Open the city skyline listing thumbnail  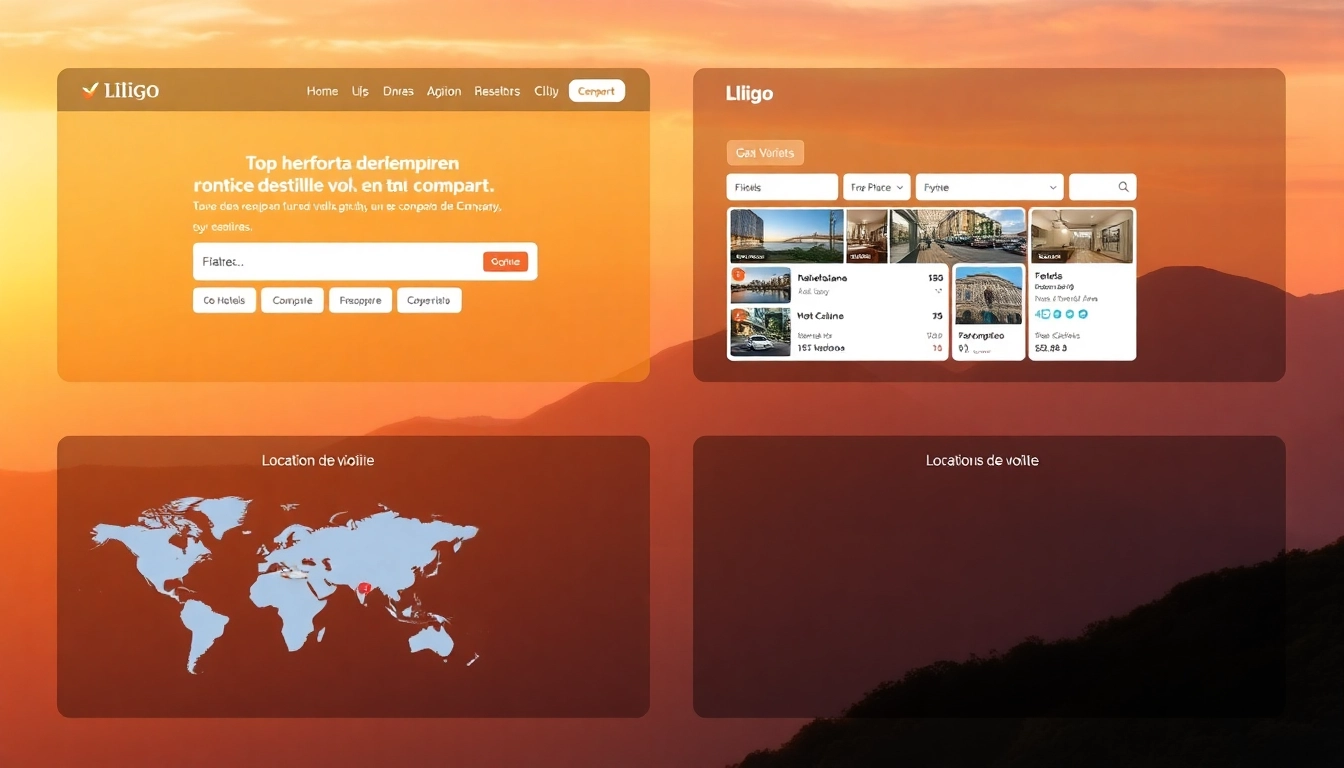point(761,285)
